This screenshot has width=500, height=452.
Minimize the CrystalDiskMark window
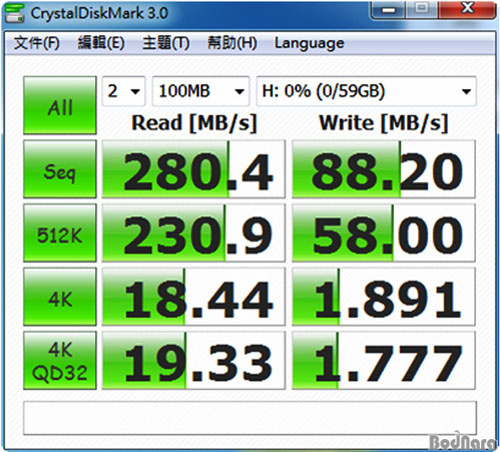pyautogui.click(x=388, y=10)
